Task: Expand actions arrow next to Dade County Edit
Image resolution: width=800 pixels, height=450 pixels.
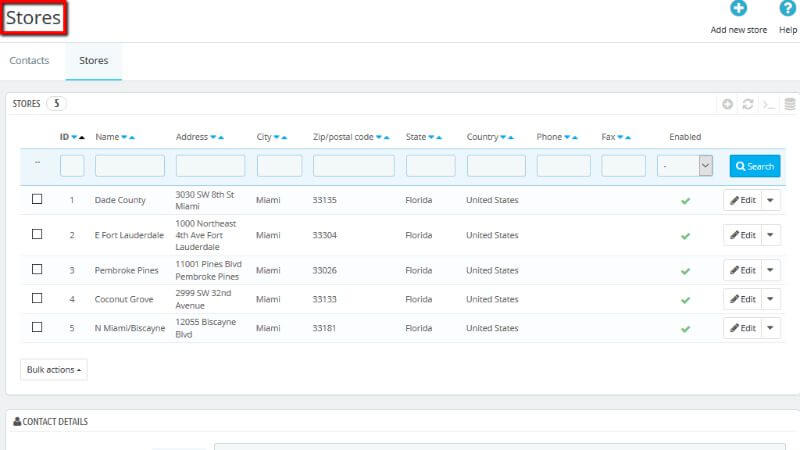Action: [x=770, y=201]
